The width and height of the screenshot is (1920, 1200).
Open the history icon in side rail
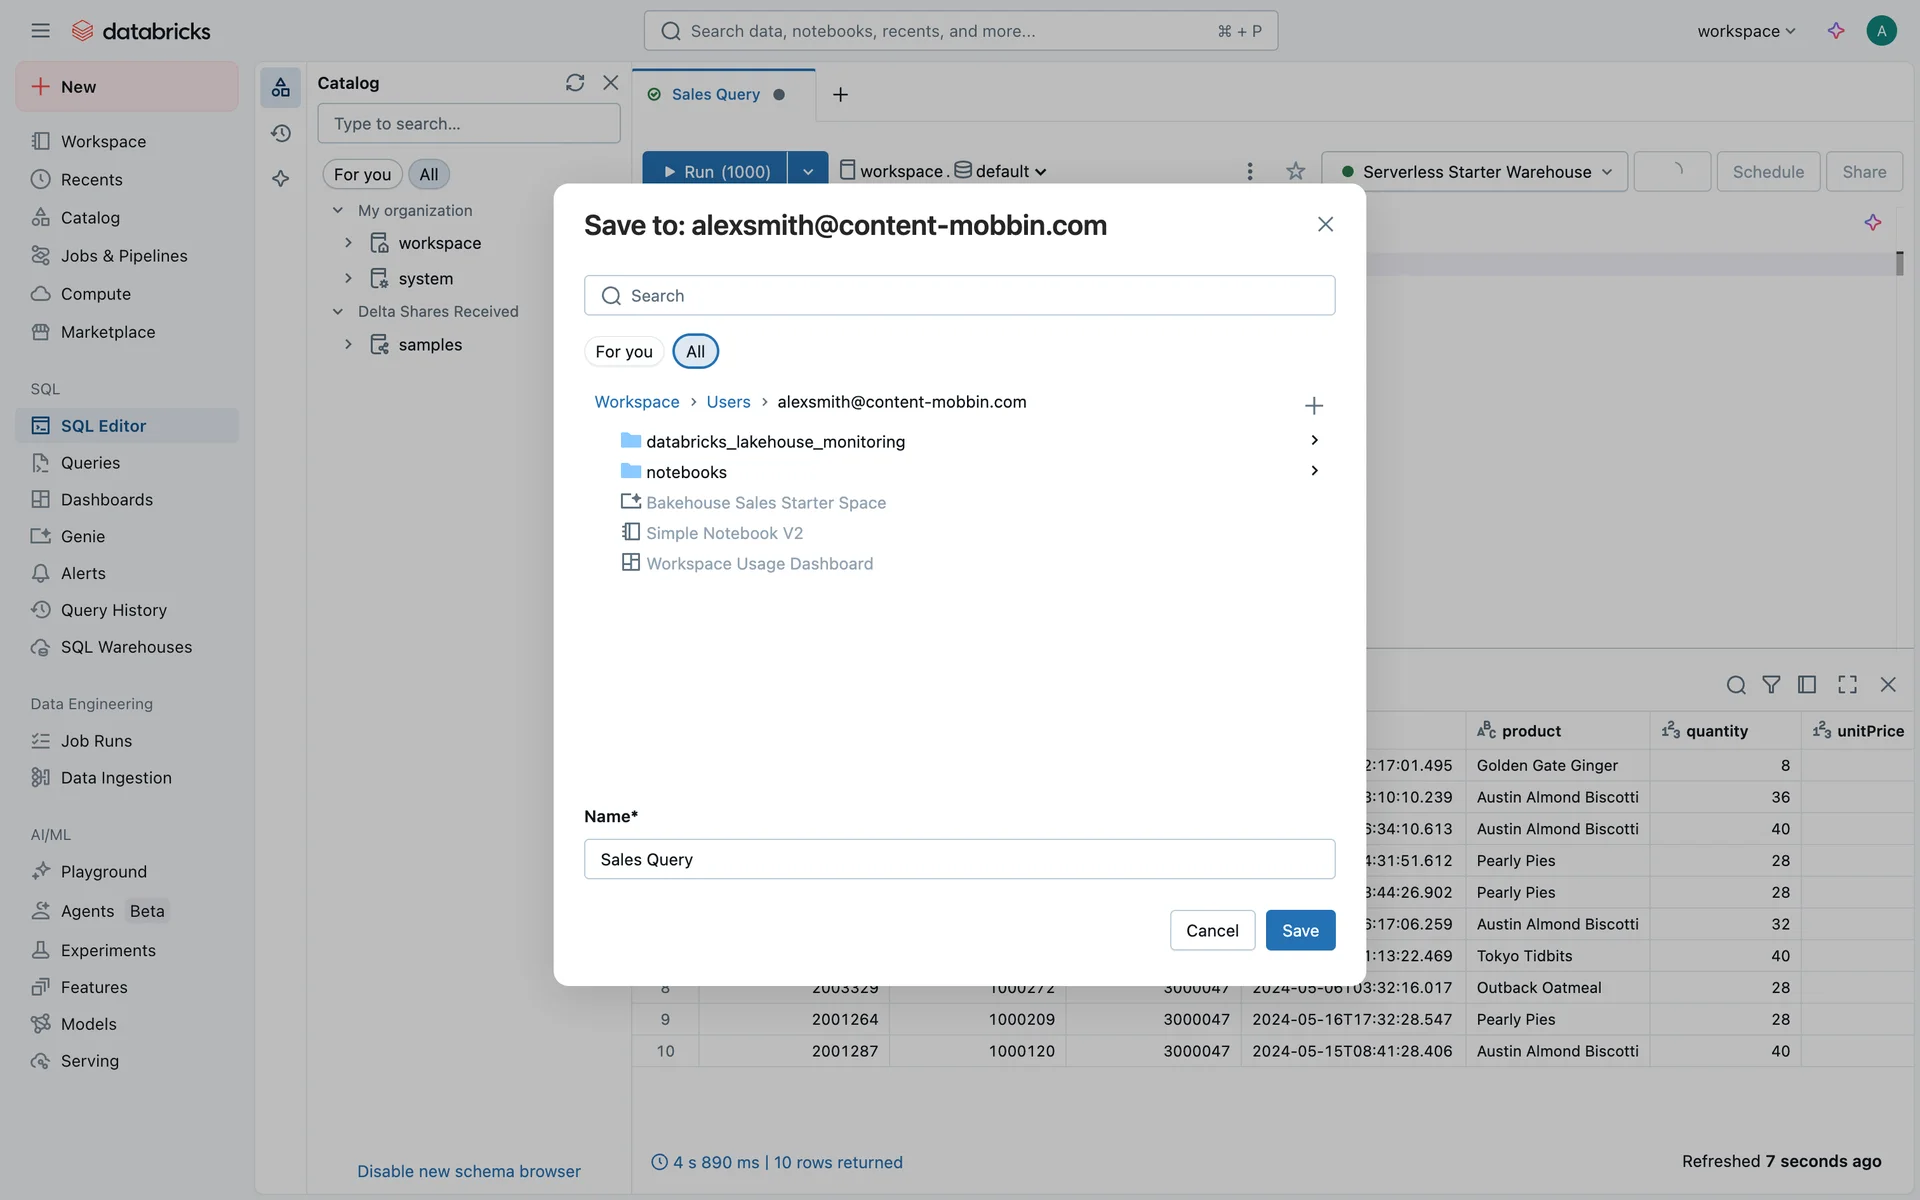pyautogui.click(x=281, y=133)
